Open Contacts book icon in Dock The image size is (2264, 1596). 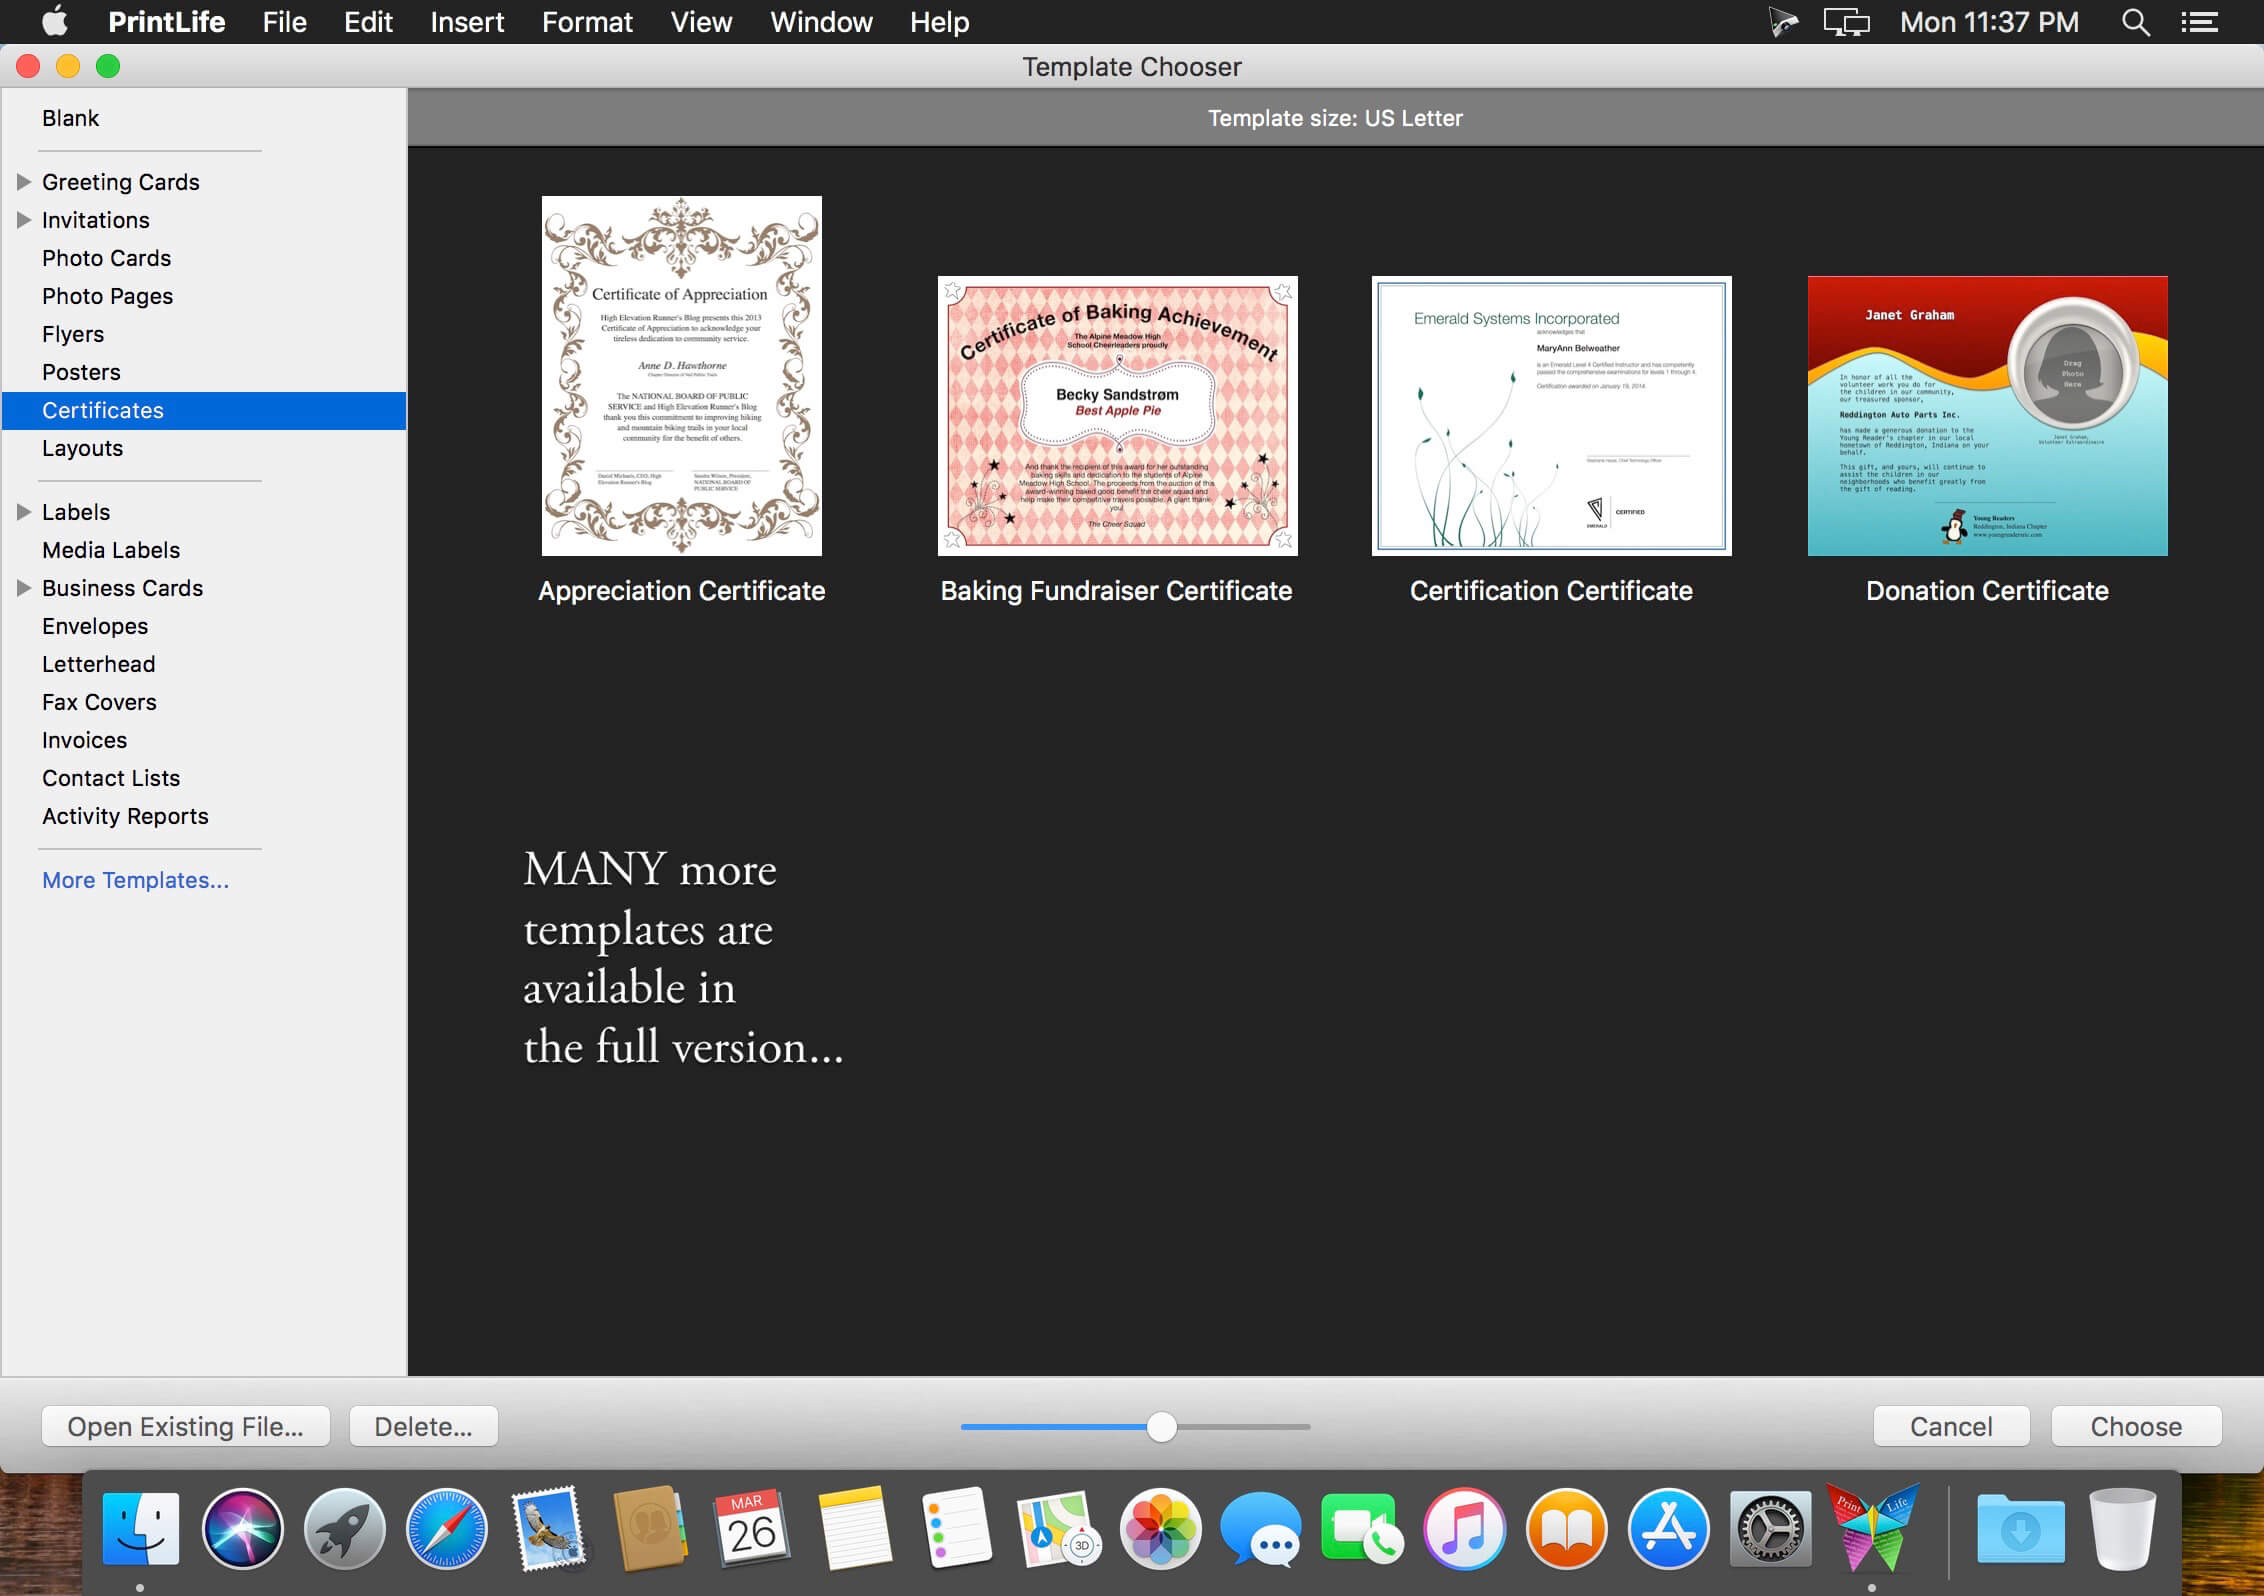[650, 1528]
